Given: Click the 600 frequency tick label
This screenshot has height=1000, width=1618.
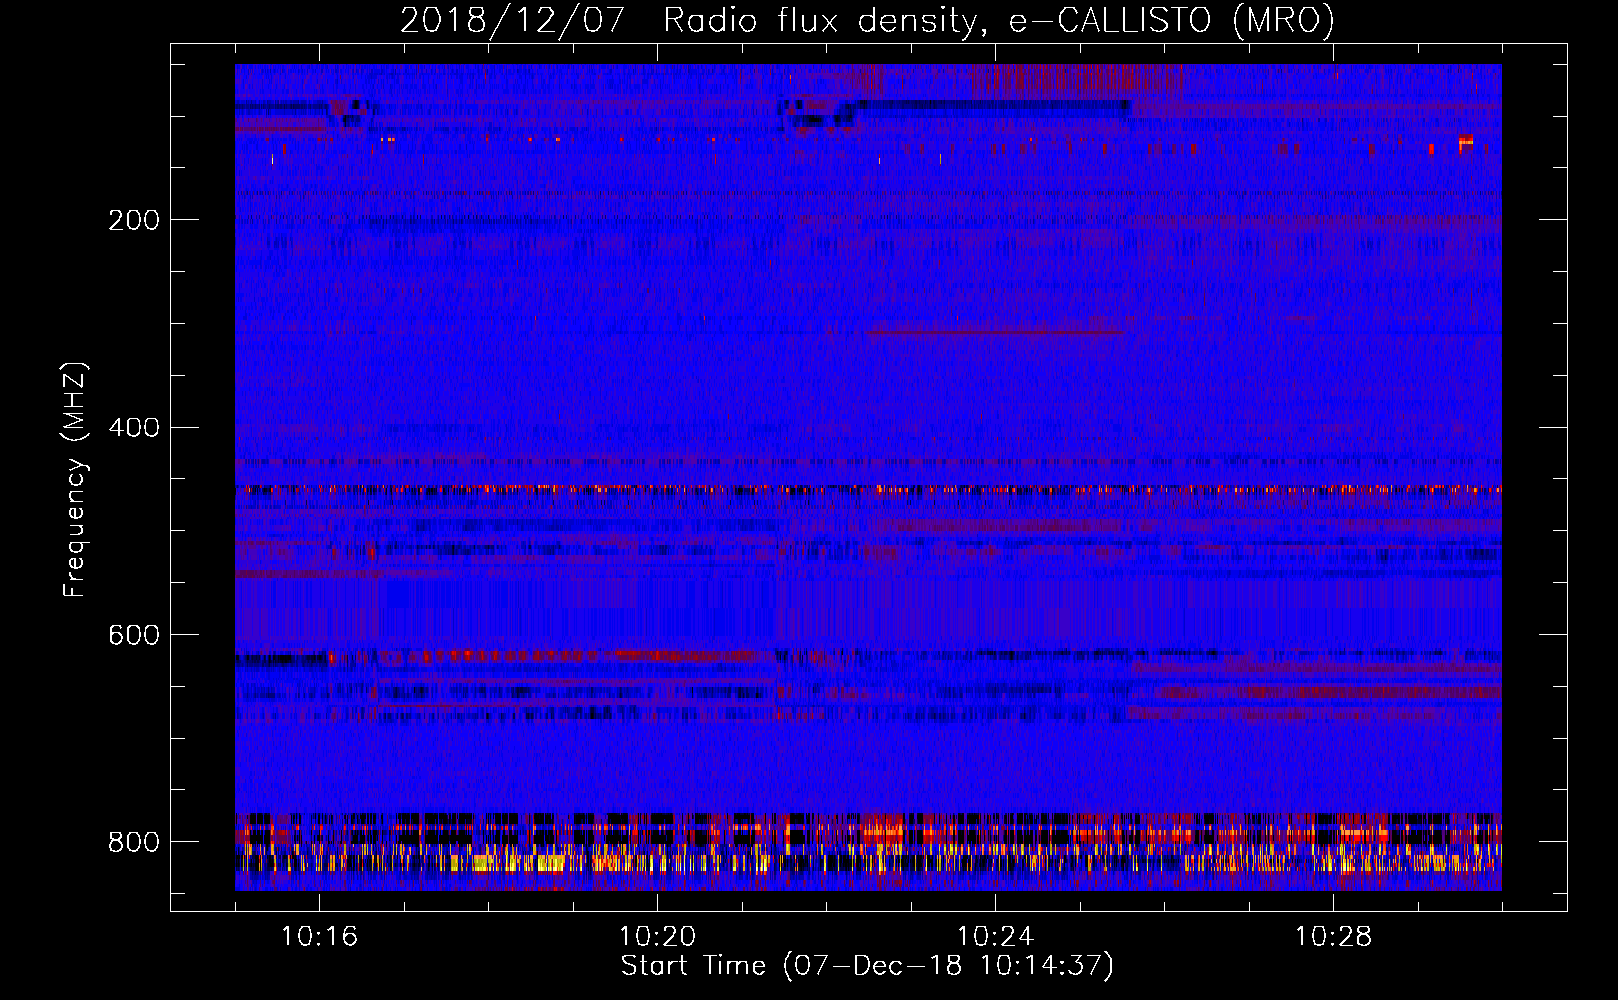Looking at the screenshot, I should 134,636.
